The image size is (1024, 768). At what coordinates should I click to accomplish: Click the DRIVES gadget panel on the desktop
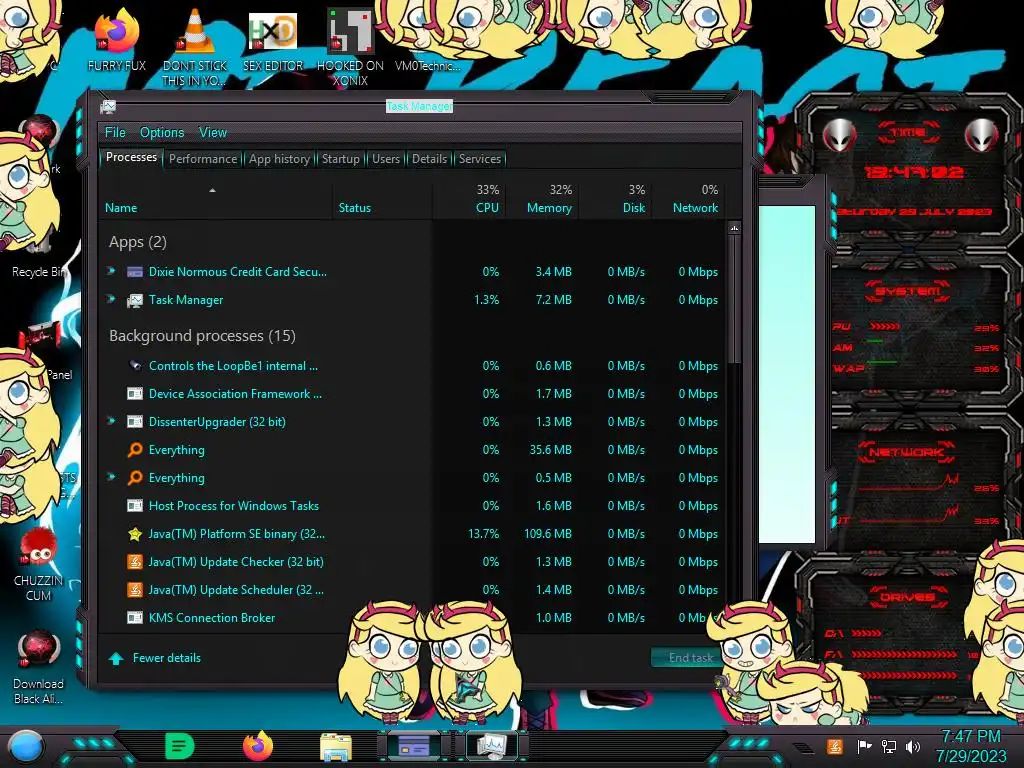(908, 633)
